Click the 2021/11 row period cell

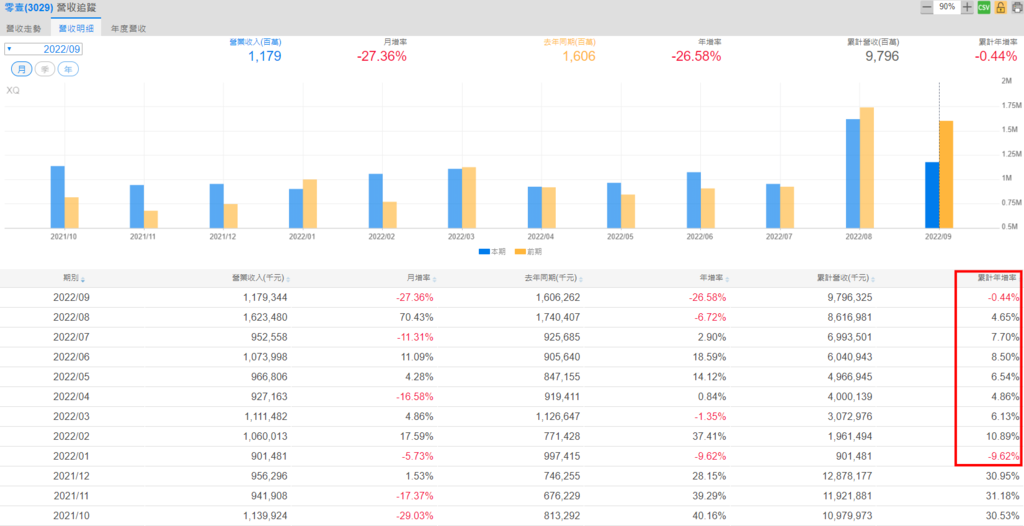pyautogui.click(x=71, y=496)
